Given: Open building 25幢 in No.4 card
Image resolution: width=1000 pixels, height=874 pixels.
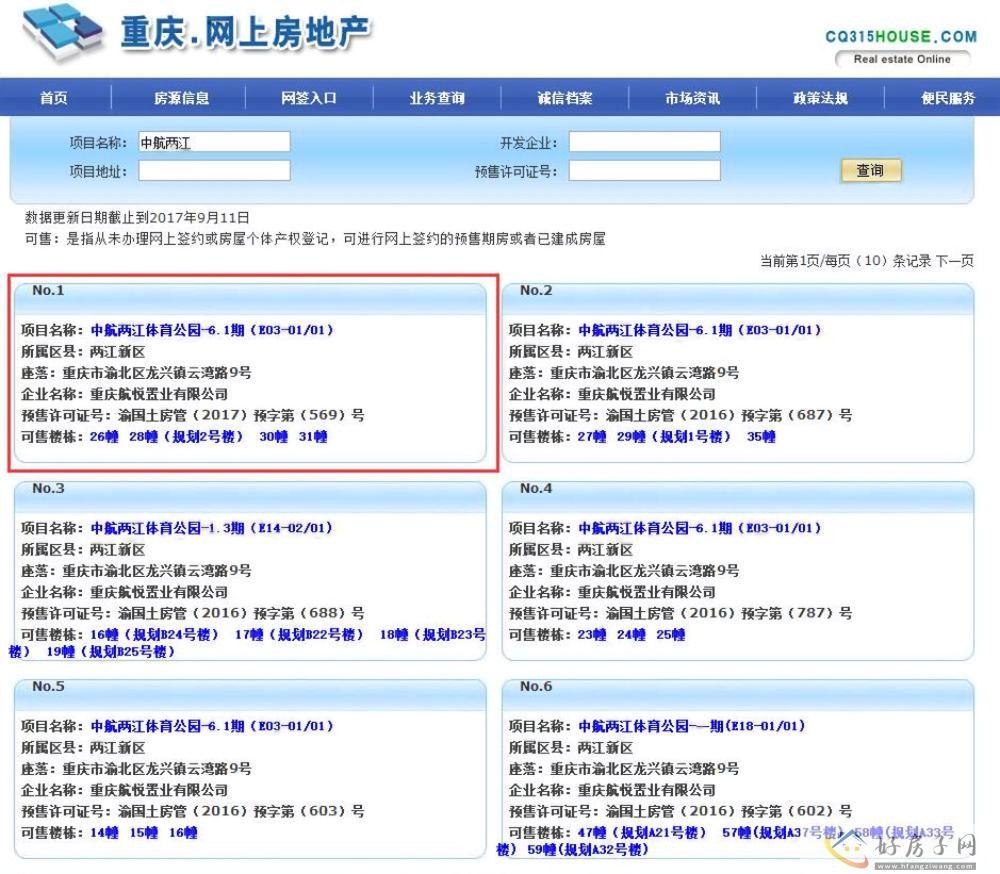Looking at the screenshot, I should click(671, 634).
